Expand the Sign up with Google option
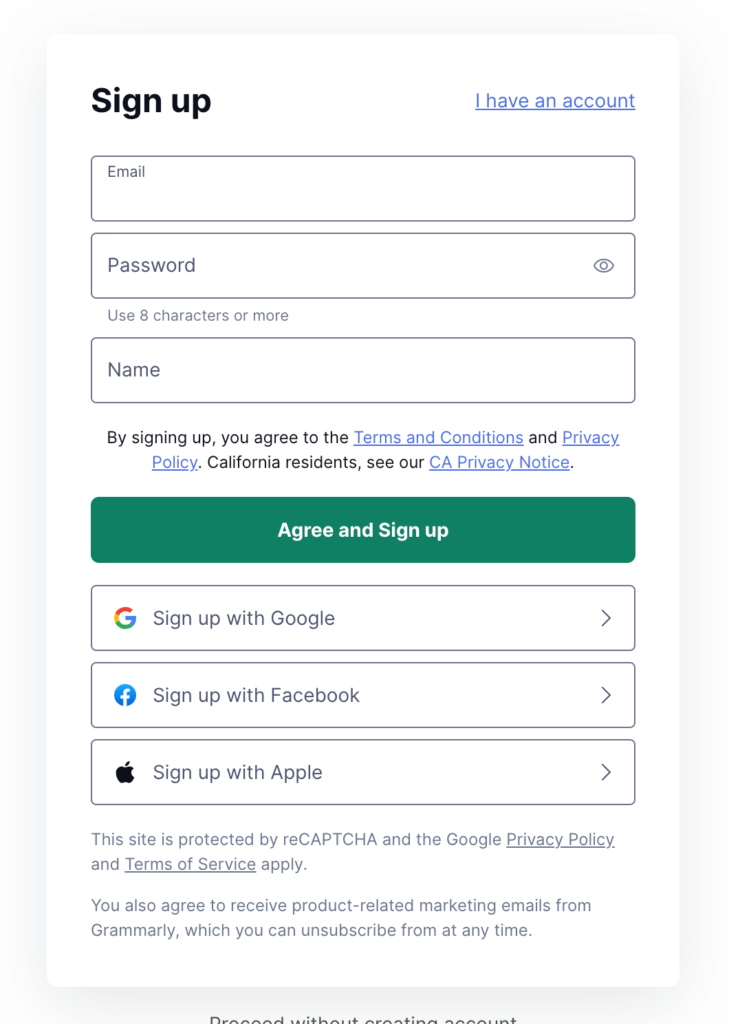 click(x=363, y=618)
